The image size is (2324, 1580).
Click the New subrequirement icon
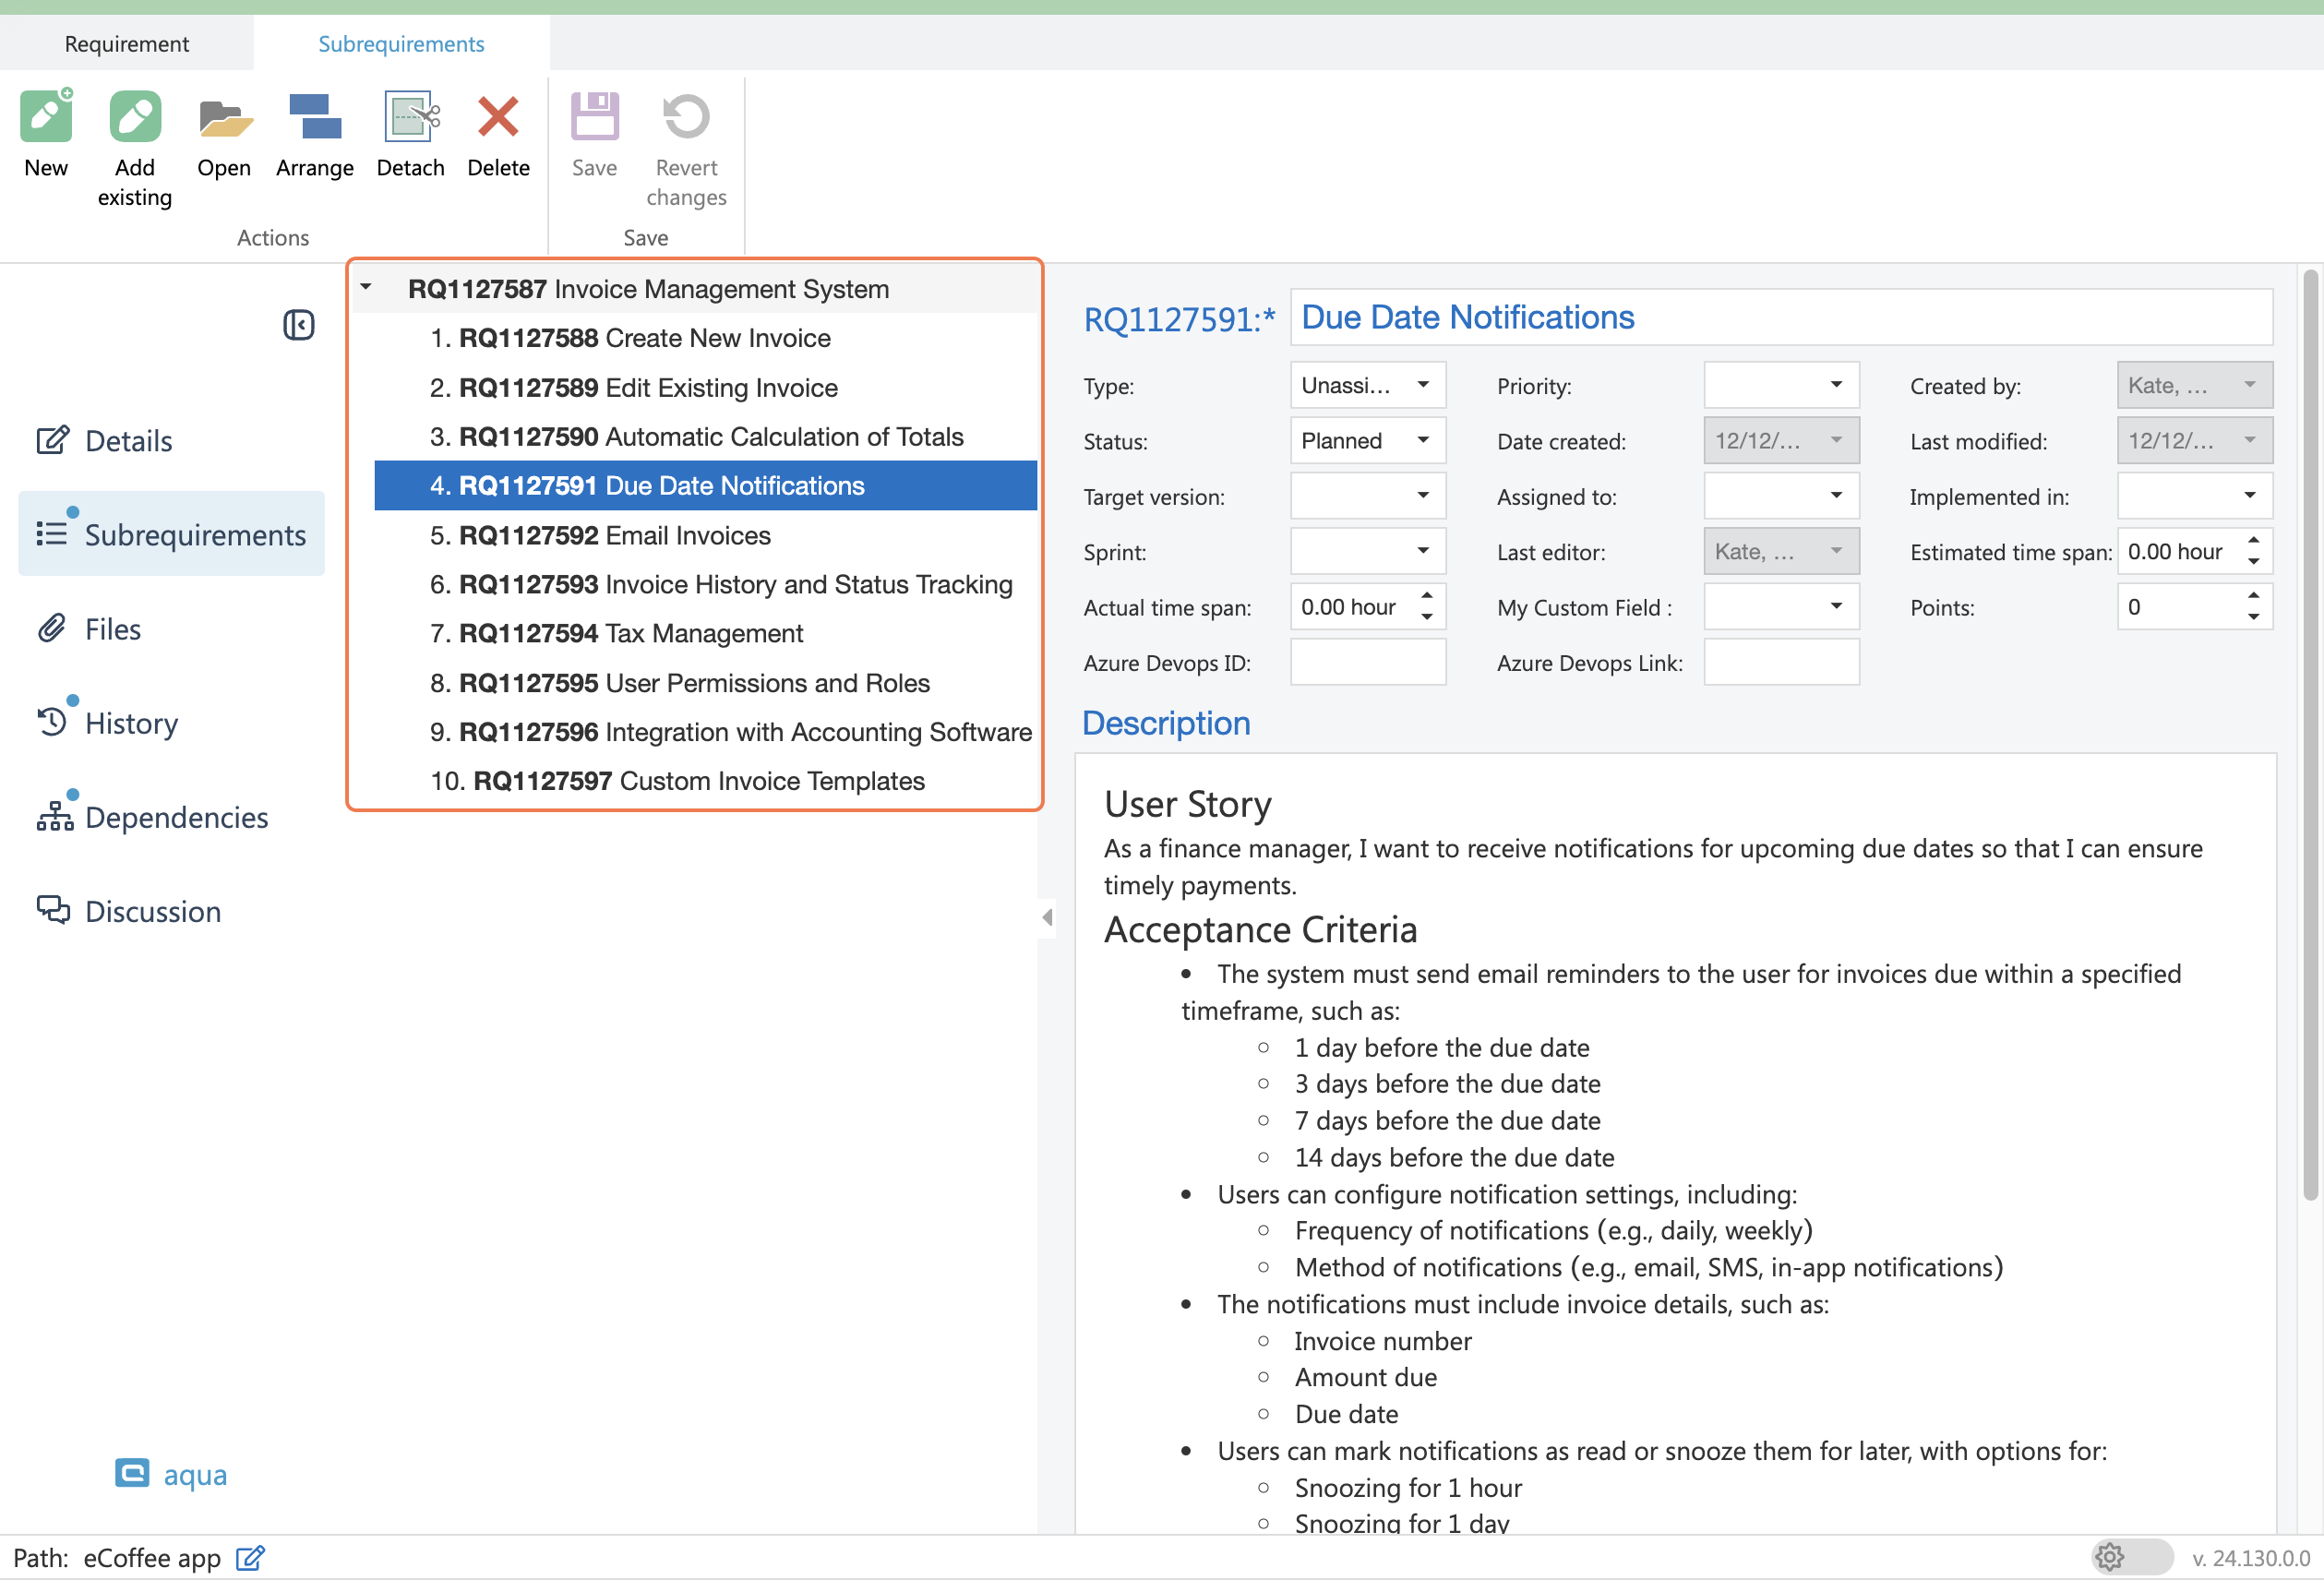[46, 118]
